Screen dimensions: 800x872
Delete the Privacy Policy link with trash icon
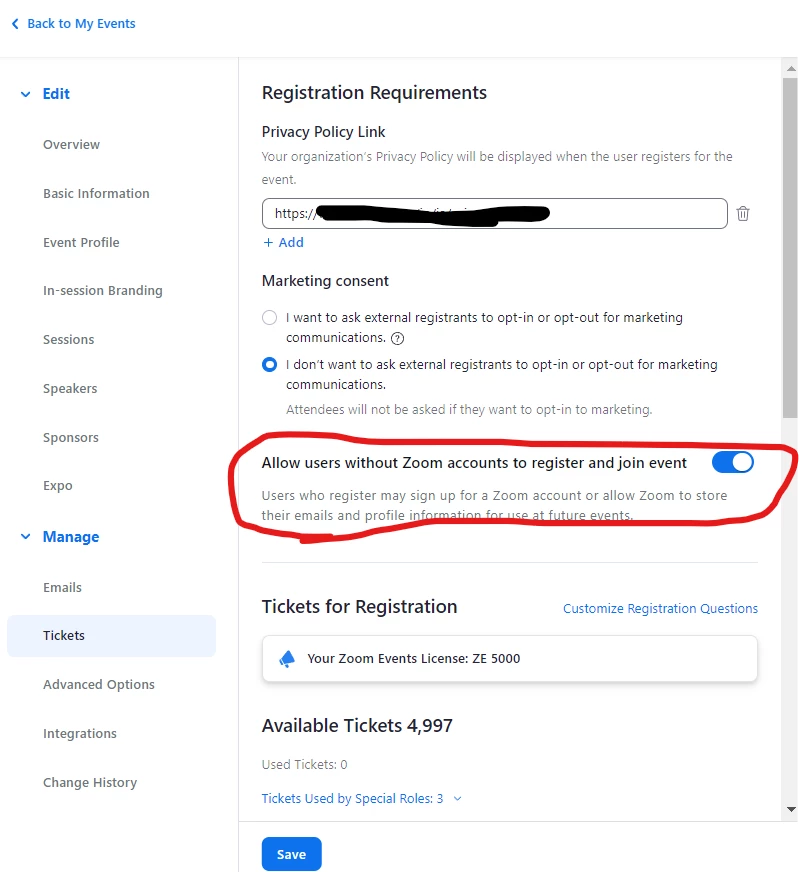[x=742, y=214]
